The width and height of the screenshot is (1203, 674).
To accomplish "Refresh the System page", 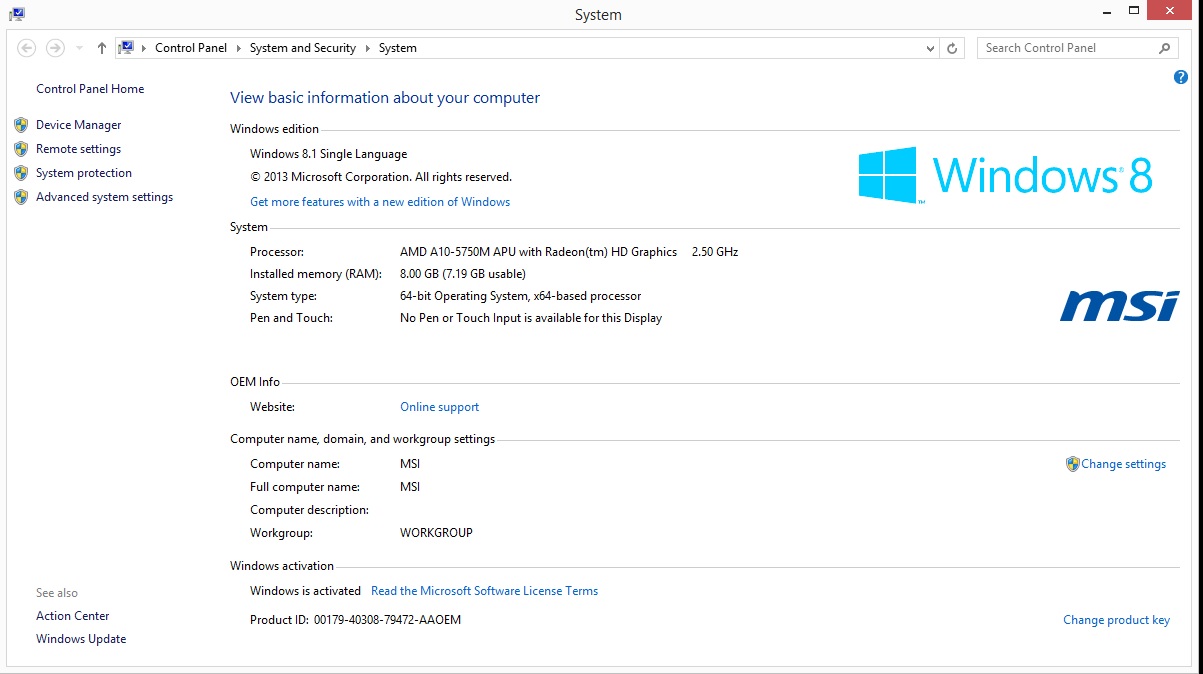I will click(x=953, y=48).
